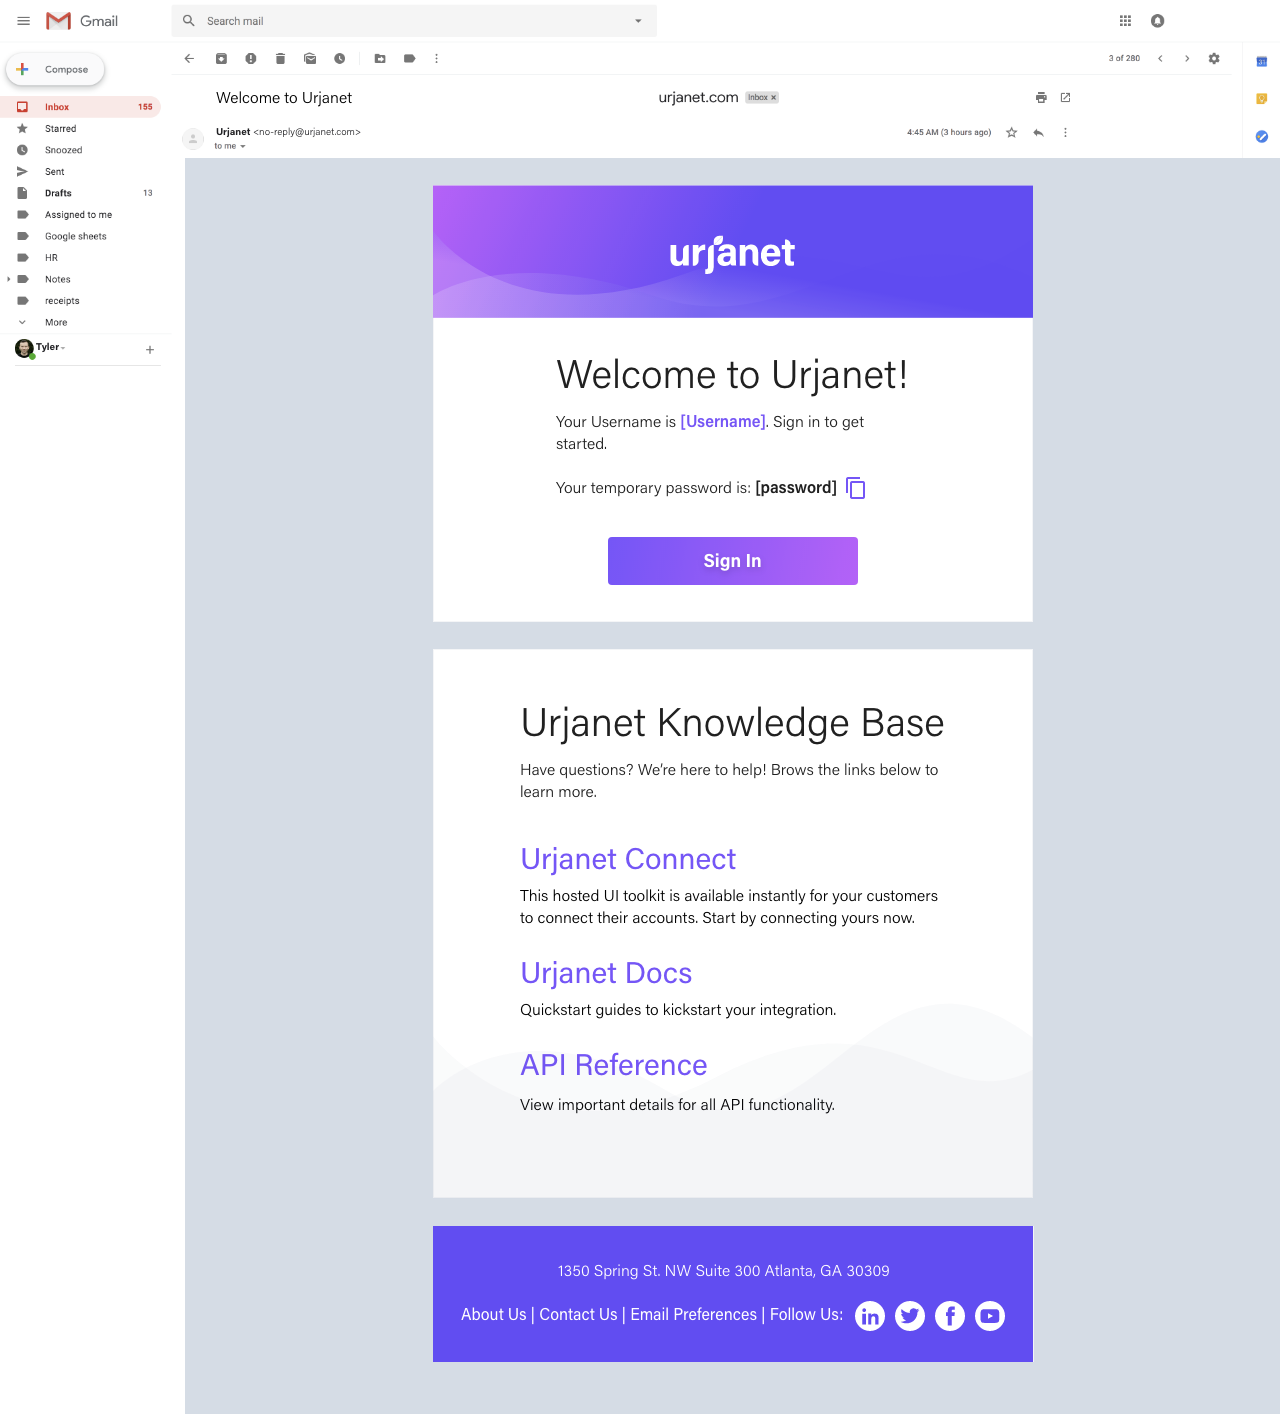
Task: Open the main menu hamburger icon
Action: pos(24,21)
